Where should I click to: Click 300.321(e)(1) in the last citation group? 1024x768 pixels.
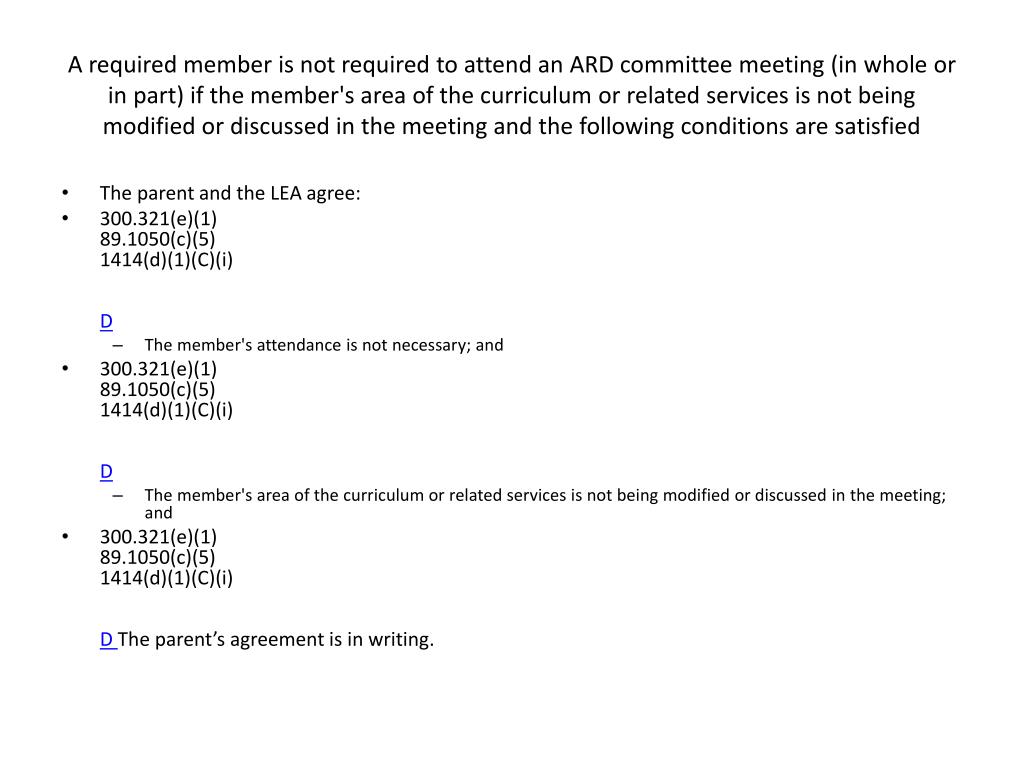point(158,537)
